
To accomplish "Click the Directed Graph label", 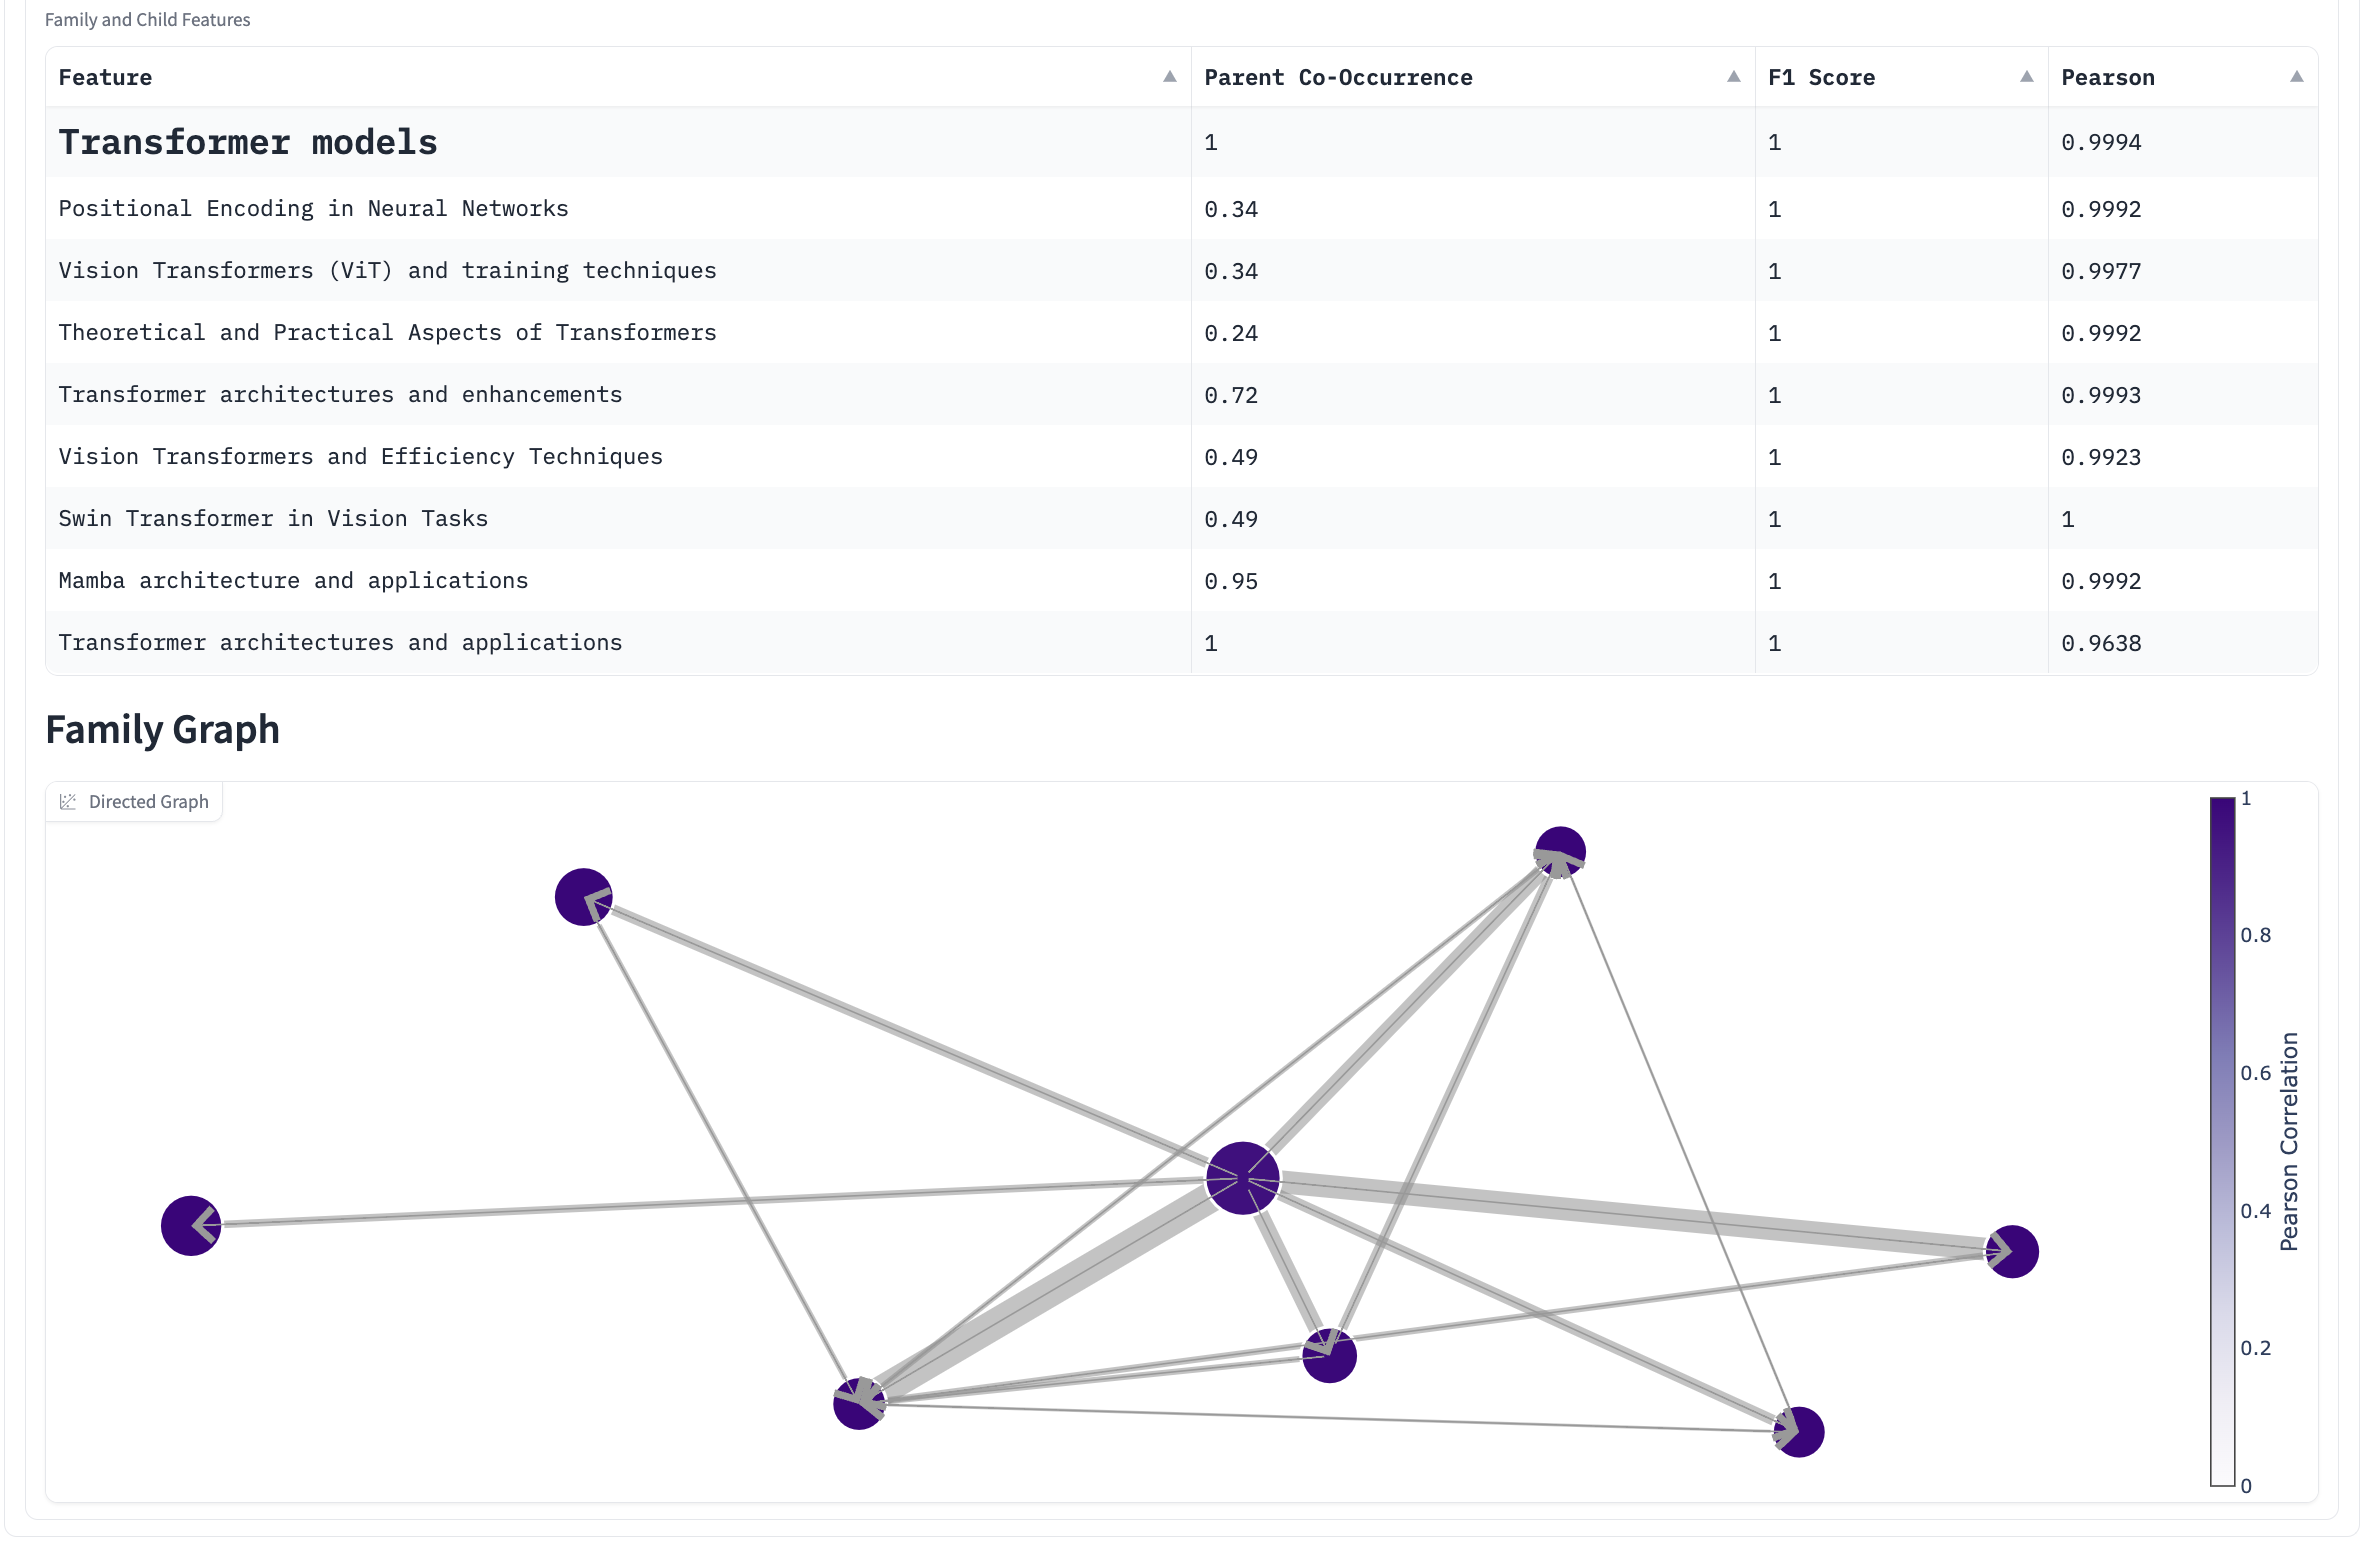I will pyautogui.click(x=148, y=802).
